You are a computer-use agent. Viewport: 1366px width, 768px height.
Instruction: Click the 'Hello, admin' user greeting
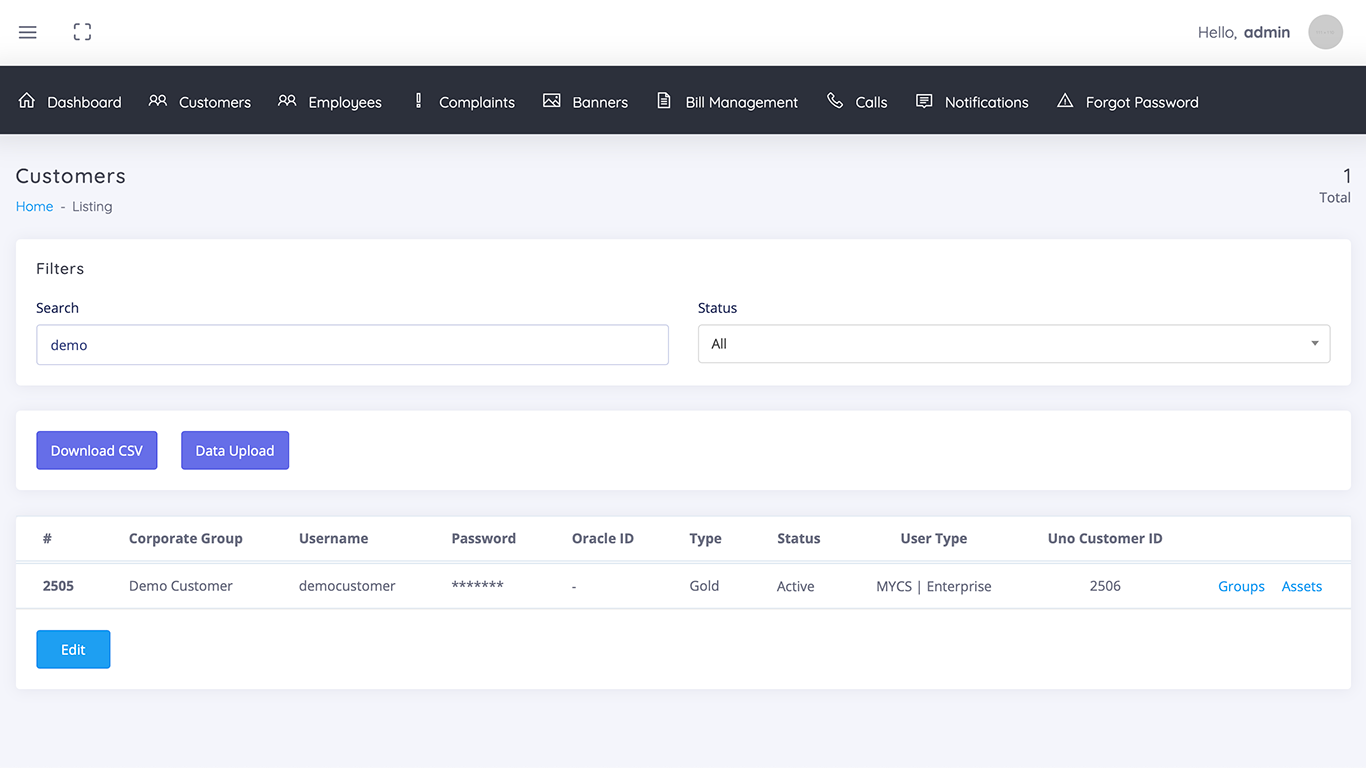tap(1244, 32)
